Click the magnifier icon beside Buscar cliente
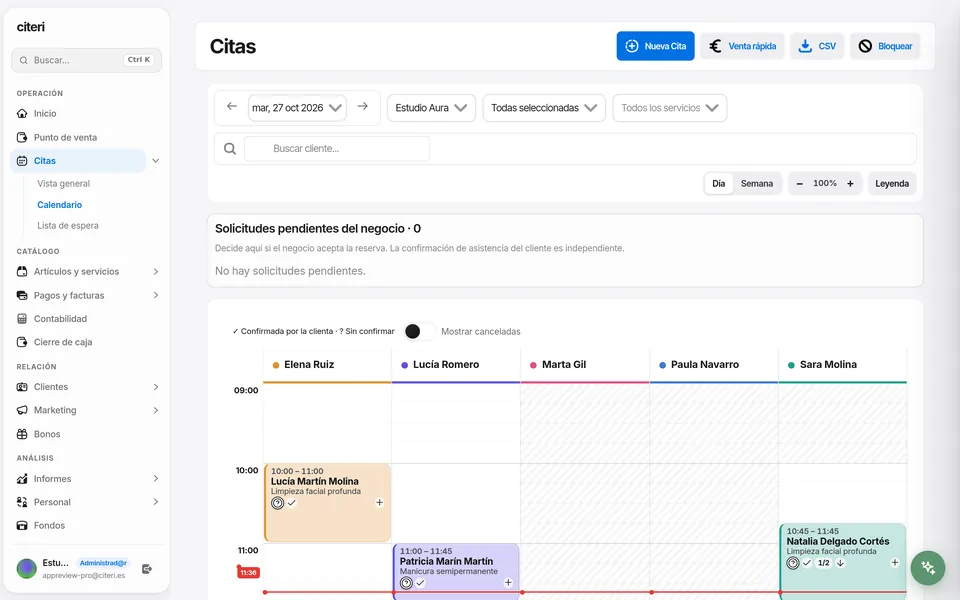 (230, 149)
